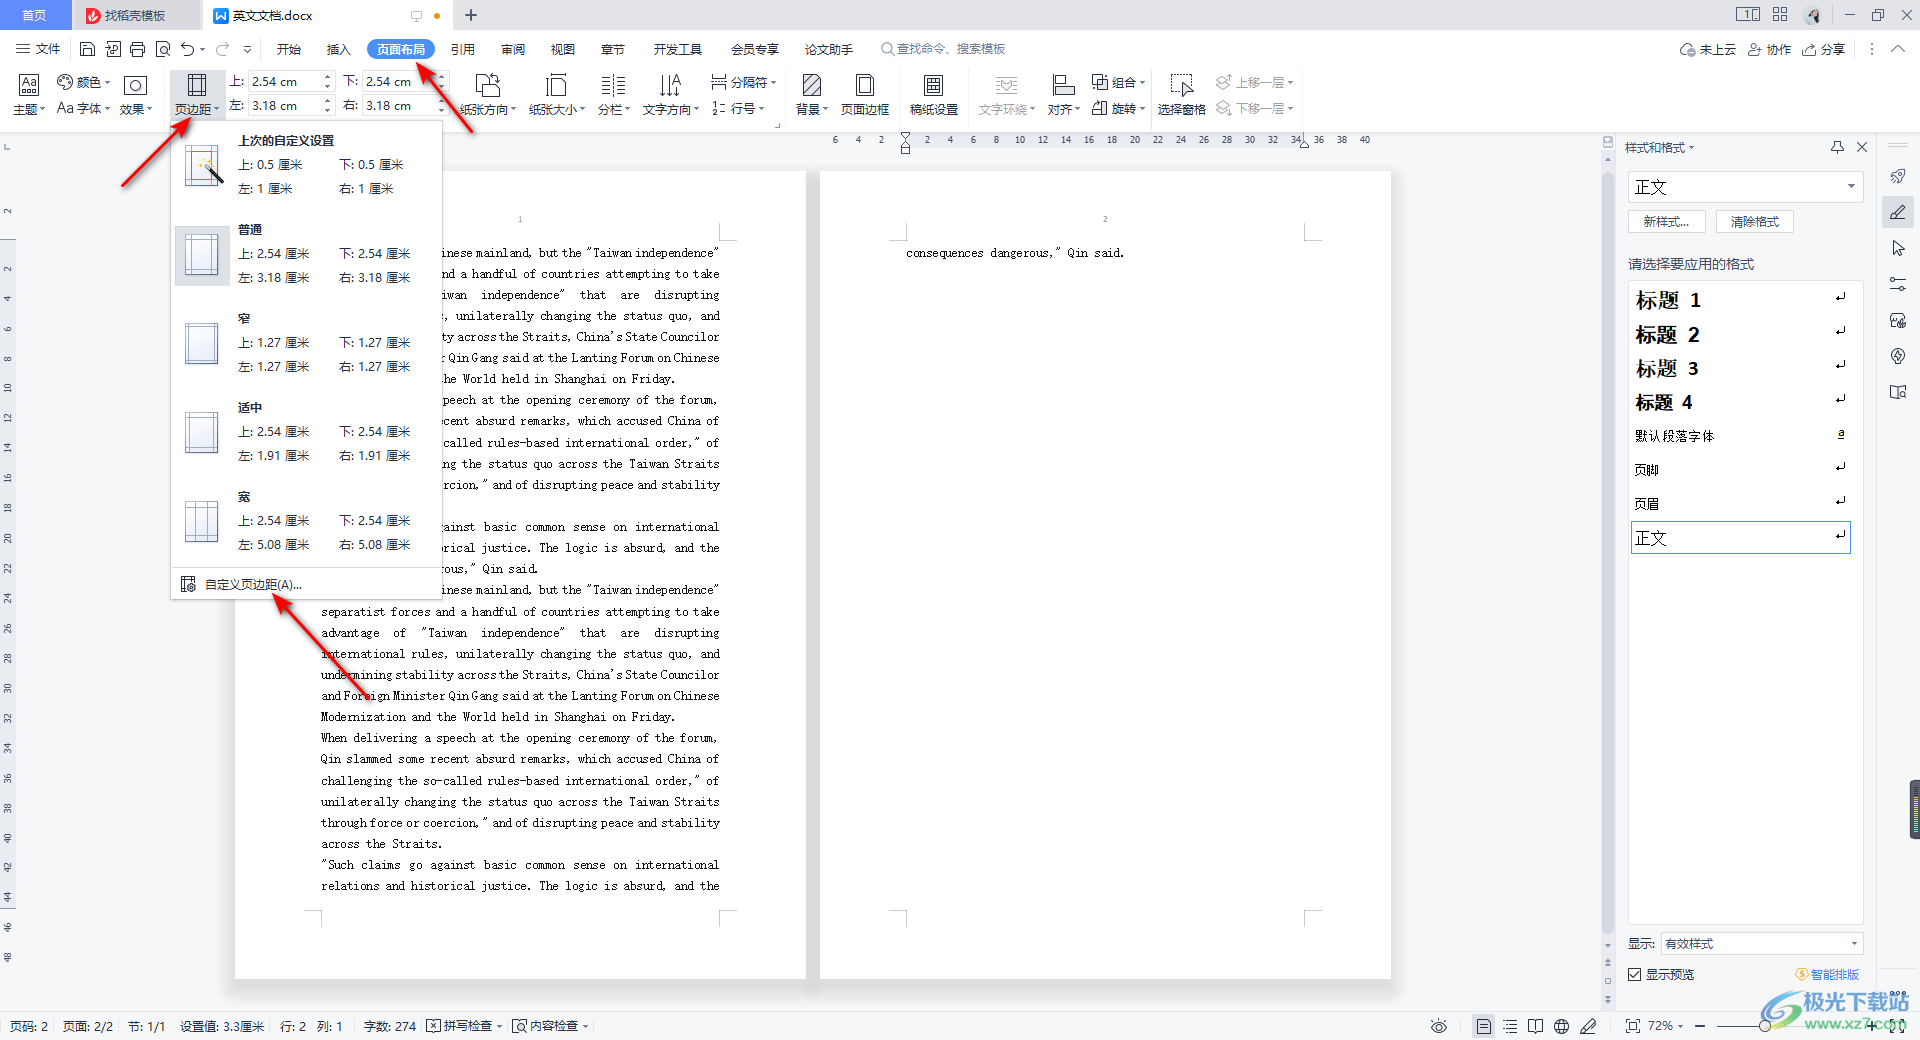Viewport: 1920px width, 1040px height.
Task: Close the Styles and Formatting panel
Action: 1862,147
